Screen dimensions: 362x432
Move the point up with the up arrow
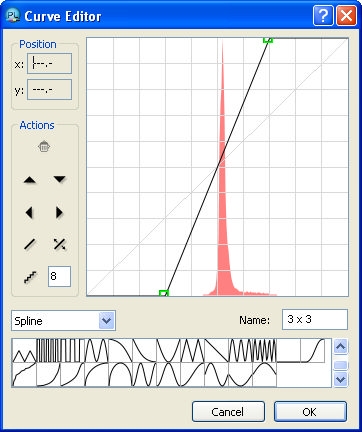click(30, 180)
